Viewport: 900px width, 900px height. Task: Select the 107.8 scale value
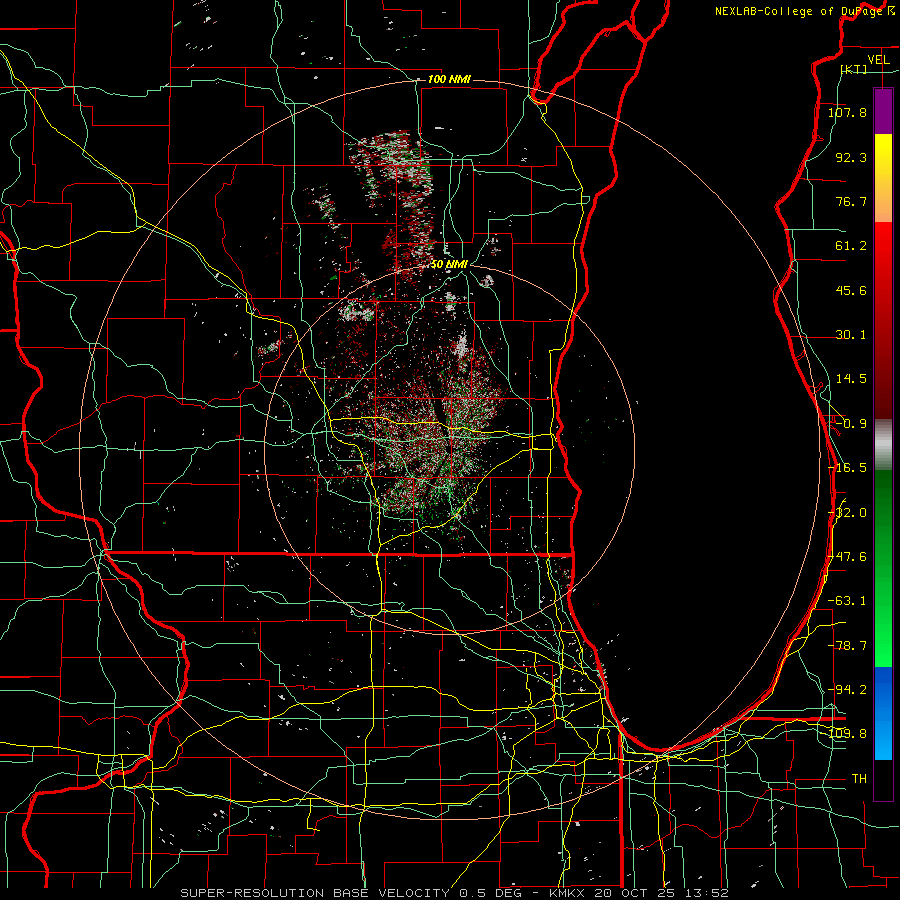click(x=847, y=112)
